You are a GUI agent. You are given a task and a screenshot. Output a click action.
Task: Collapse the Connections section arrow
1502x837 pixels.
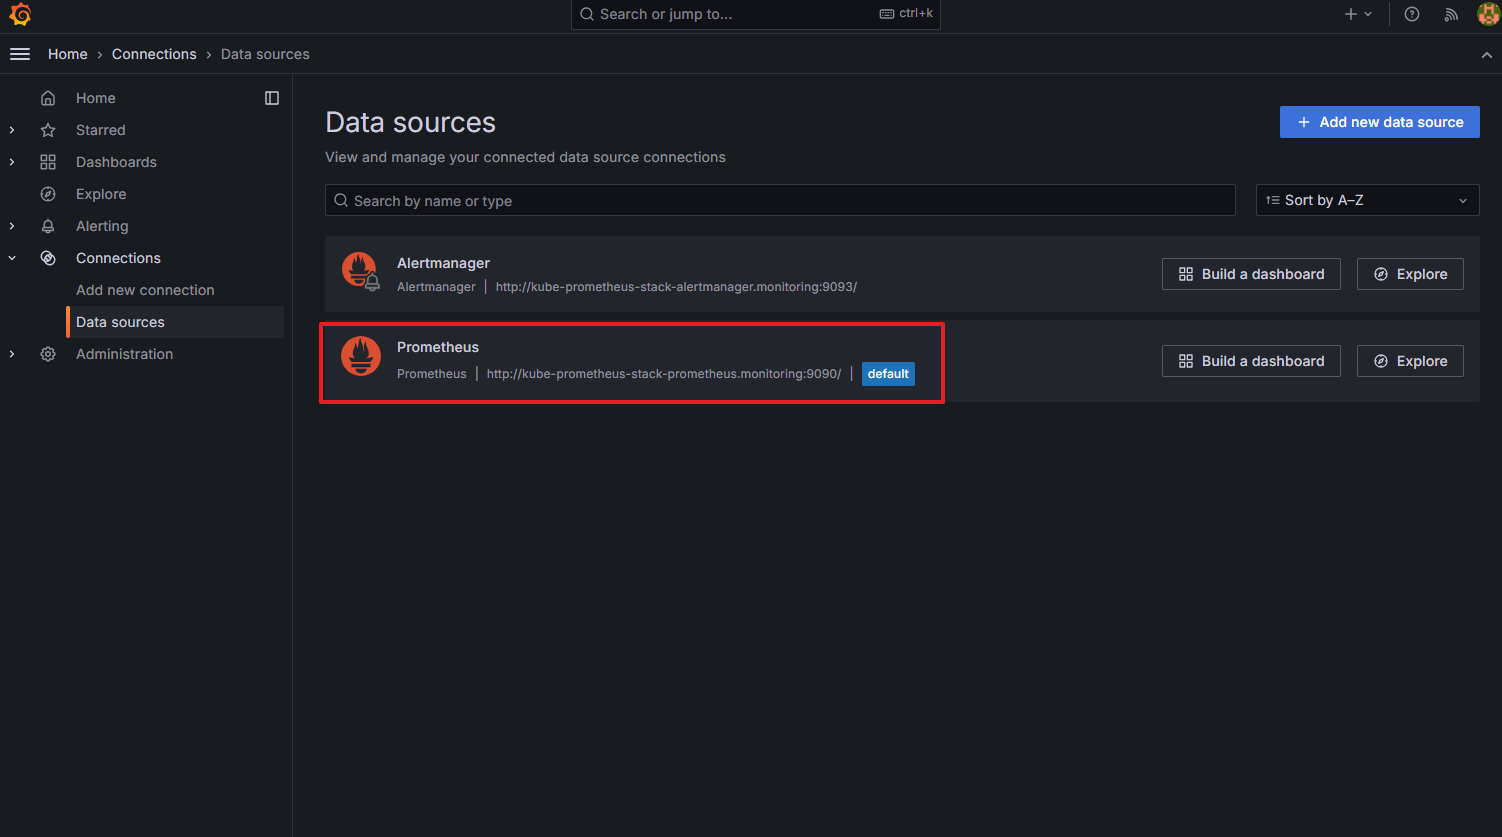pyautogui.click(x=12, y=258)
